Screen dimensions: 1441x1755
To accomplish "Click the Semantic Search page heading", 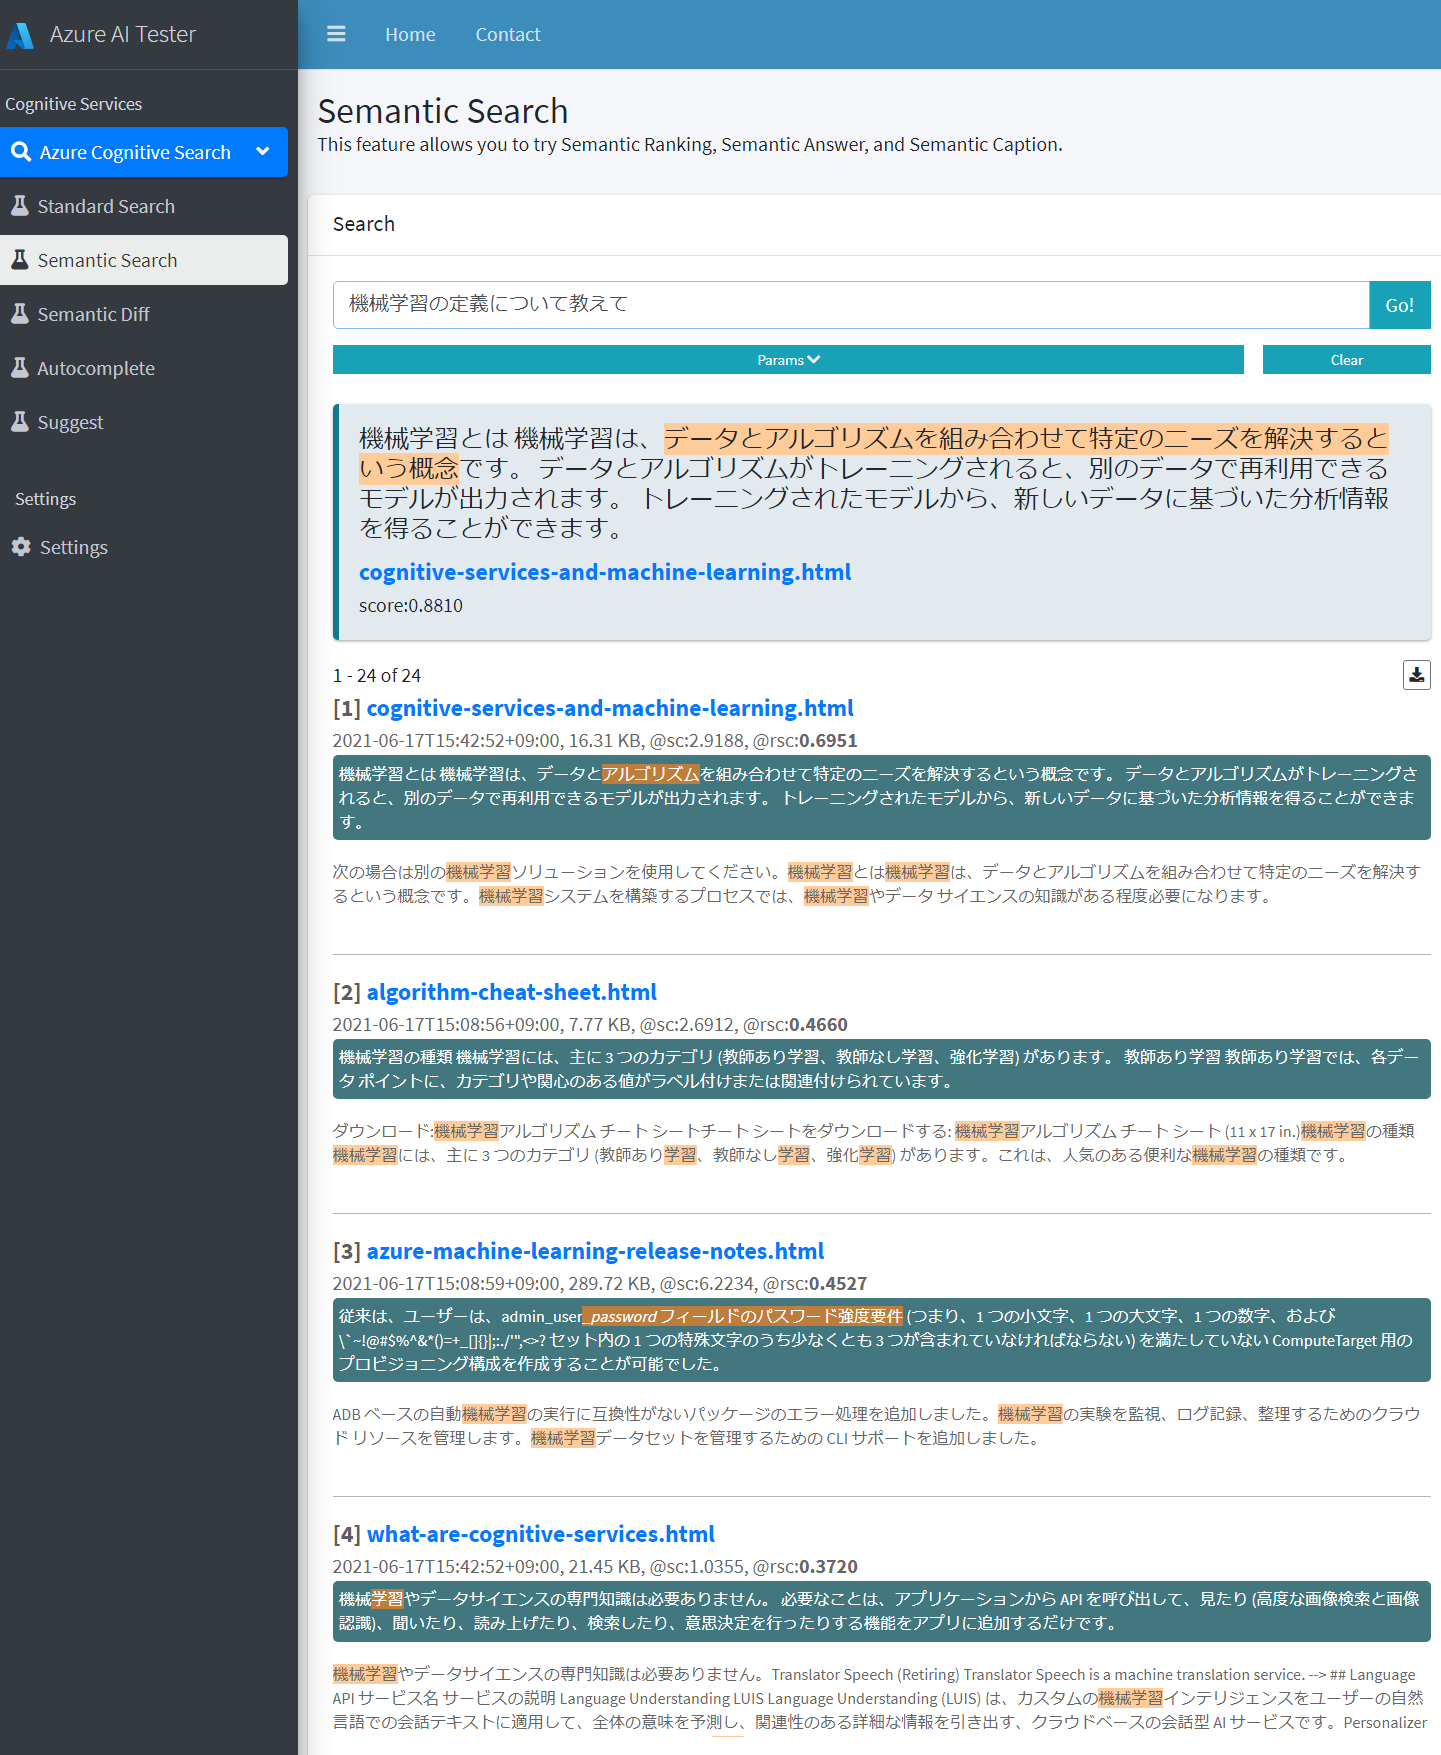I will click(x=443, y=111).
